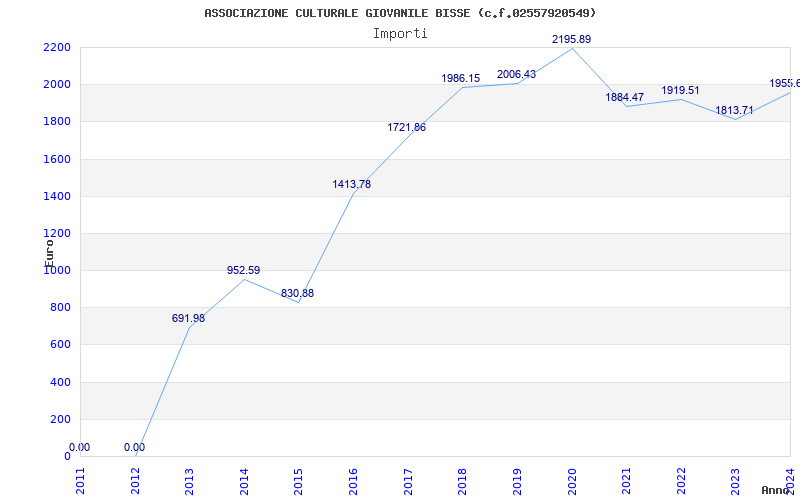Image resolution: width=800 pixels, height=500 pixels.
Task: Click y-axis value 200
Action: point(60,419)
